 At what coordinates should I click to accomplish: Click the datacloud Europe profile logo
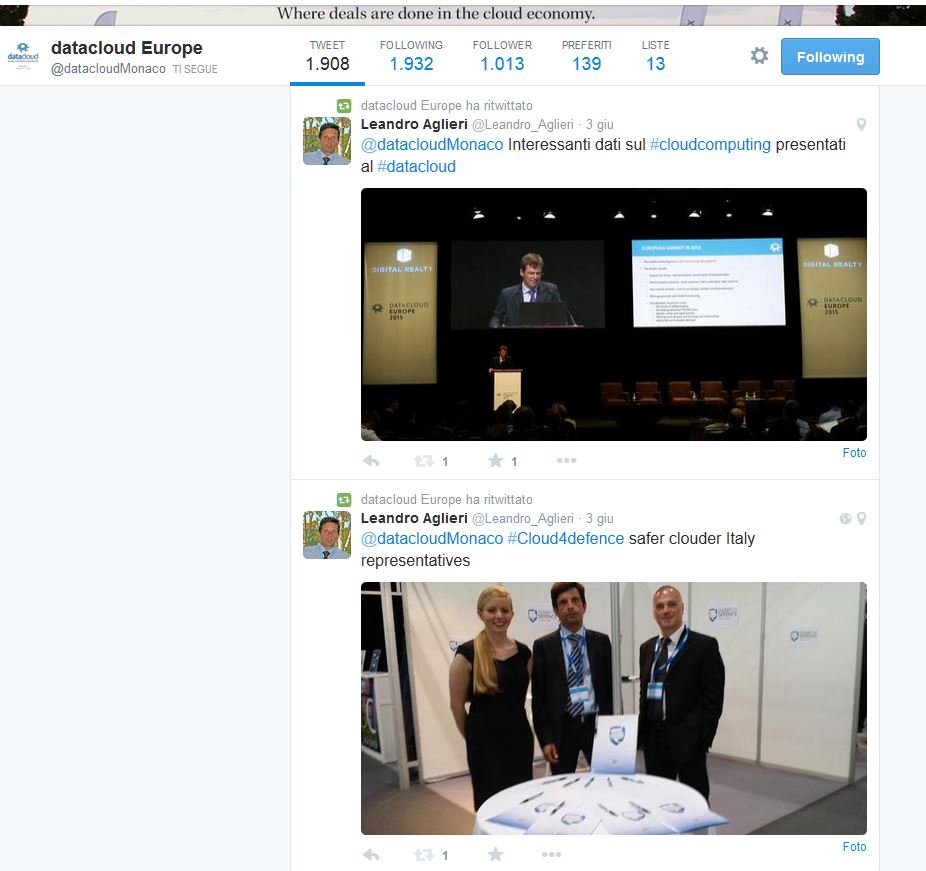click(x=23, y=56)
